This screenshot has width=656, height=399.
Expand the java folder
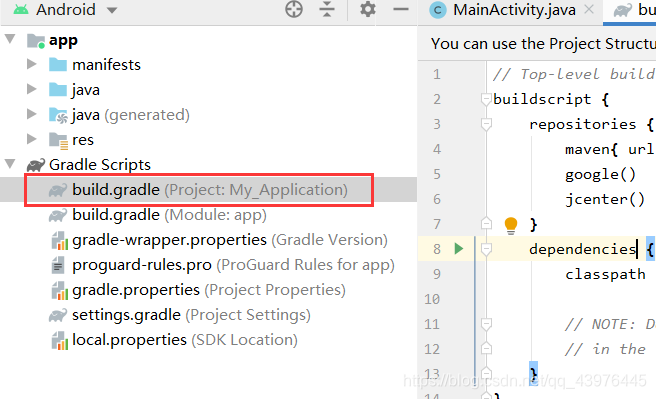31,89
